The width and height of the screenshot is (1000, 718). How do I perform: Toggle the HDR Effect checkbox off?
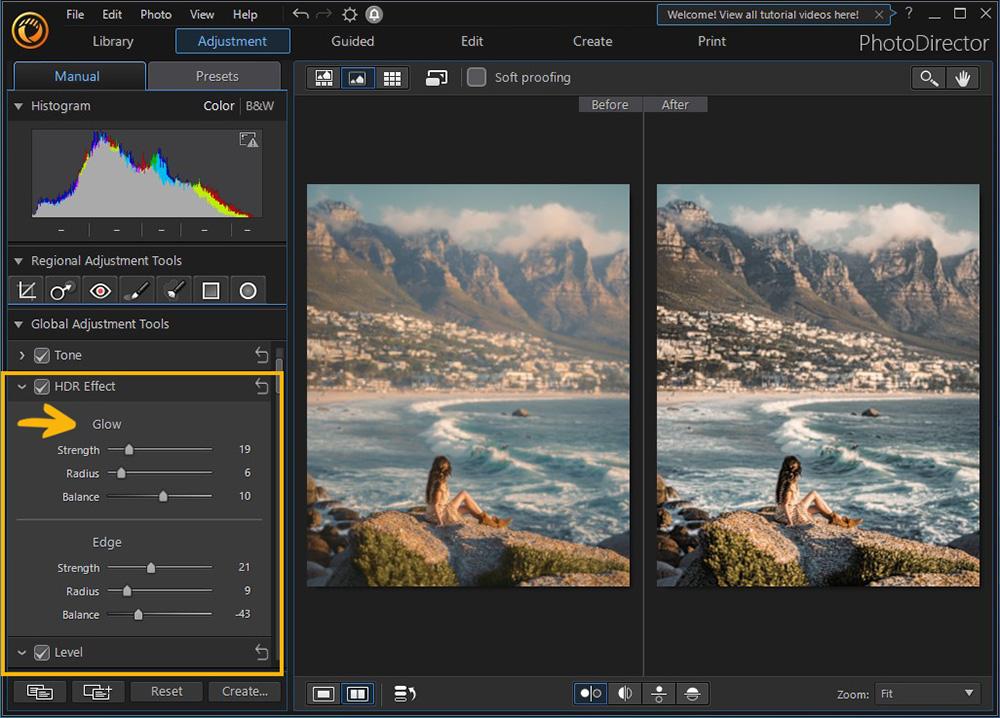coord(41,386)
